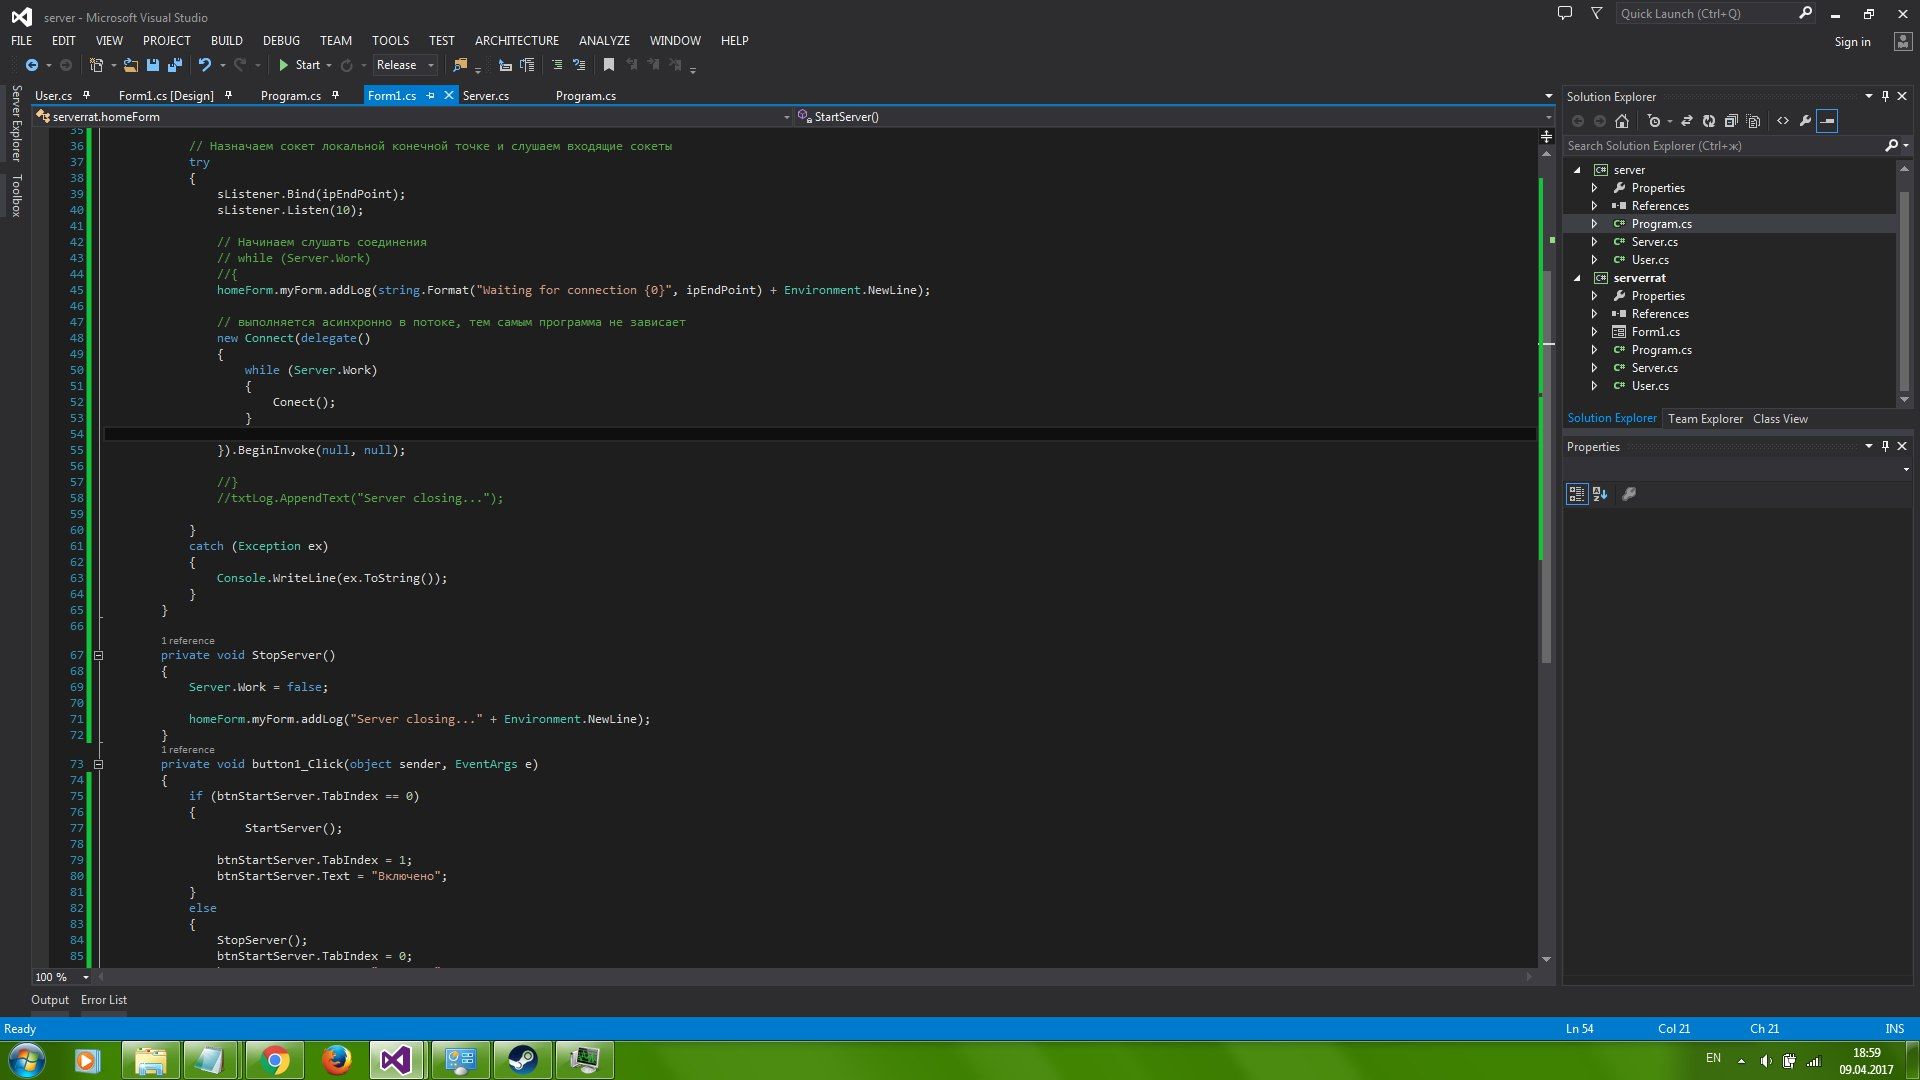Click Refresh in Solution Explorer toolbar
This screenshot has width=1920, height=1080.
pyautogui.click(x=1708, y=121)
